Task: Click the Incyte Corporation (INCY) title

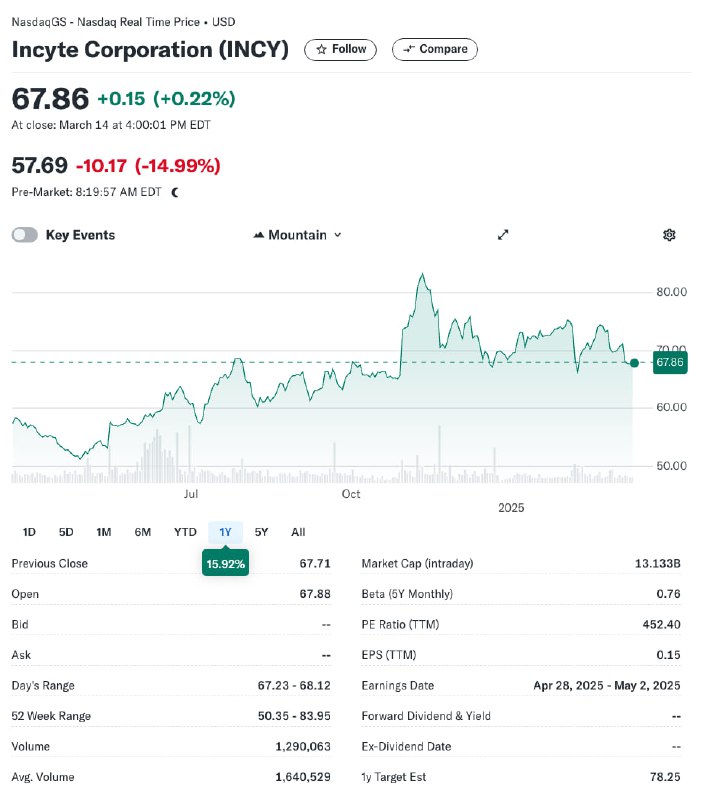Action: click(150, 49)
